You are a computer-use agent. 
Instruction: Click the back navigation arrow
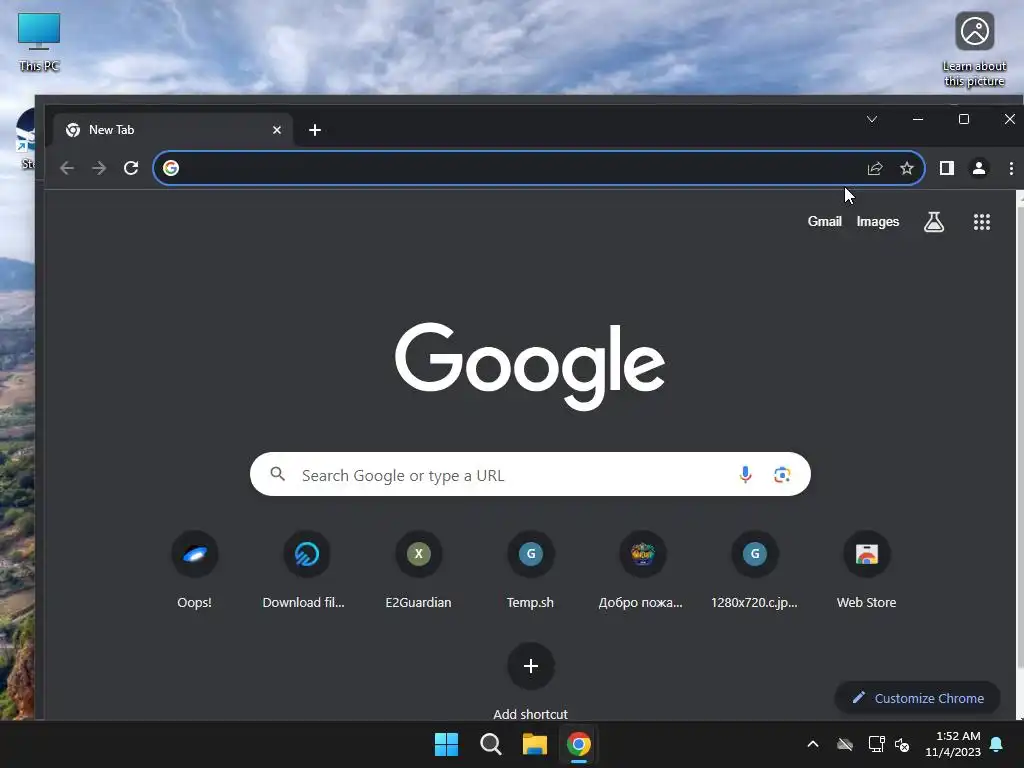click(67, 168)
